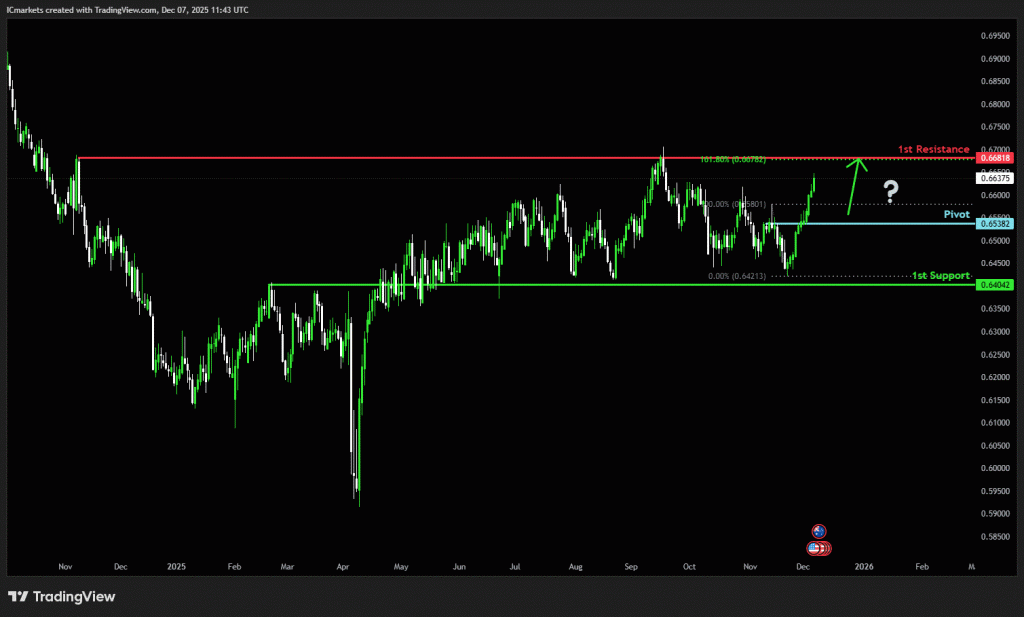
Task: Click the blue 0.65382 pivot price label
Action: click(x=996, y=224)
